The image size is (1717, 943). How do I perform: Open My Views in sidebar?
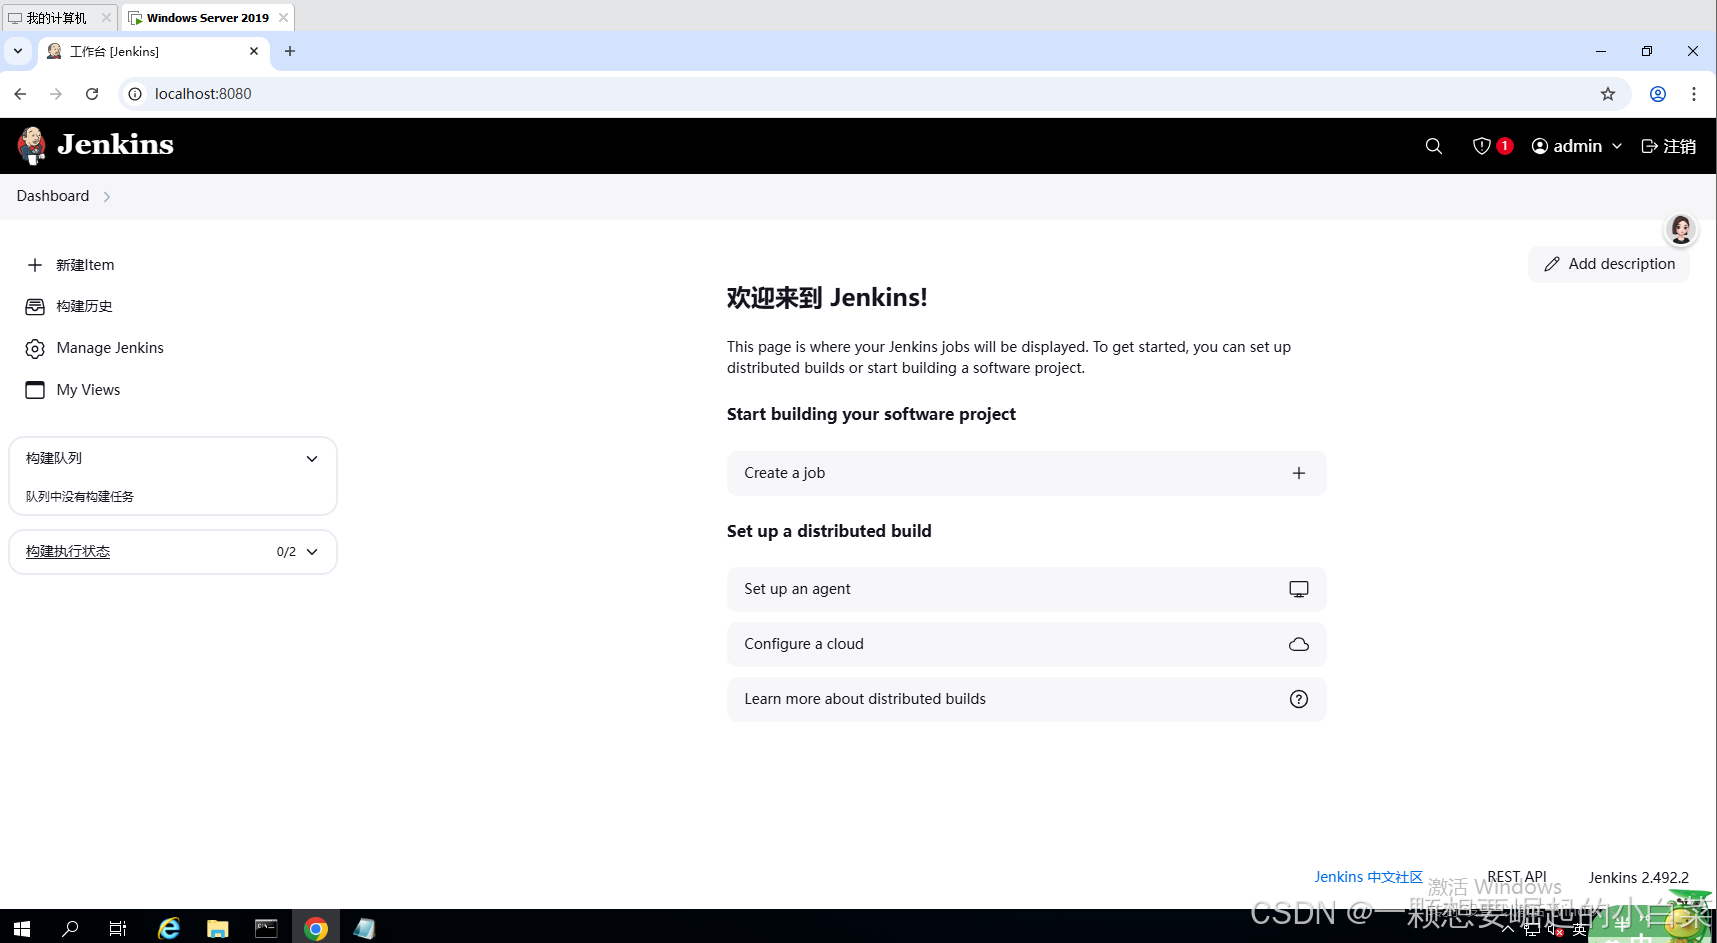[x=88, y=390]
